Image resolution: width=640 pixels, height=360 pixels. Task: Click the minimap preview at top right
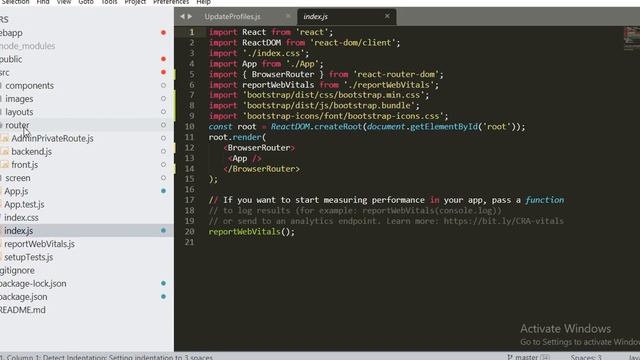point(631,39)
